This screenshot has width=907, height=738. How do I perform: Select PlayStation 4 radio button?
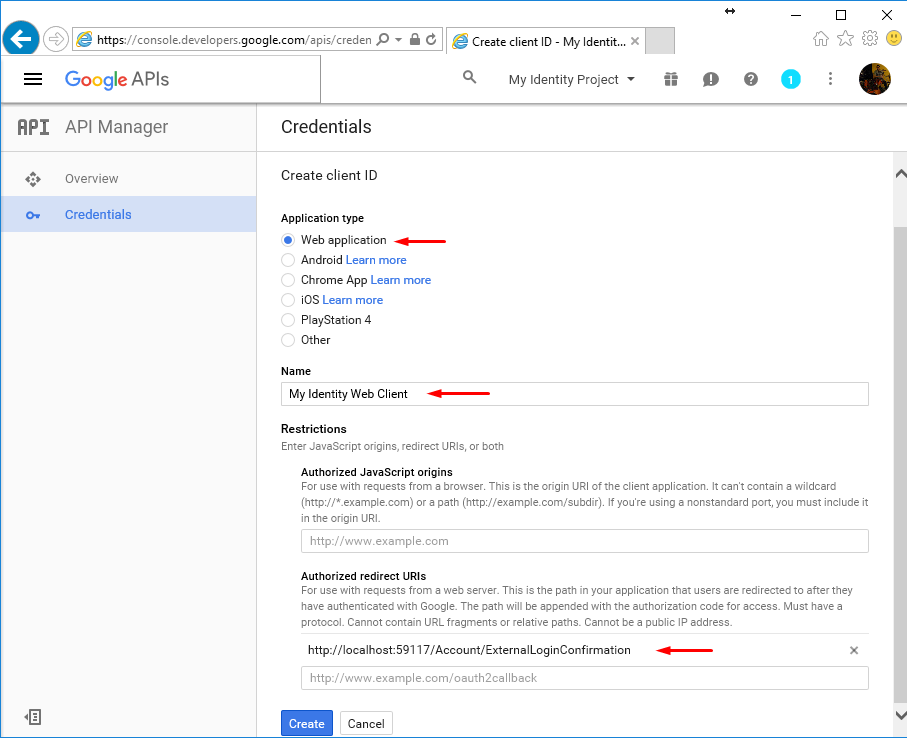288,320
